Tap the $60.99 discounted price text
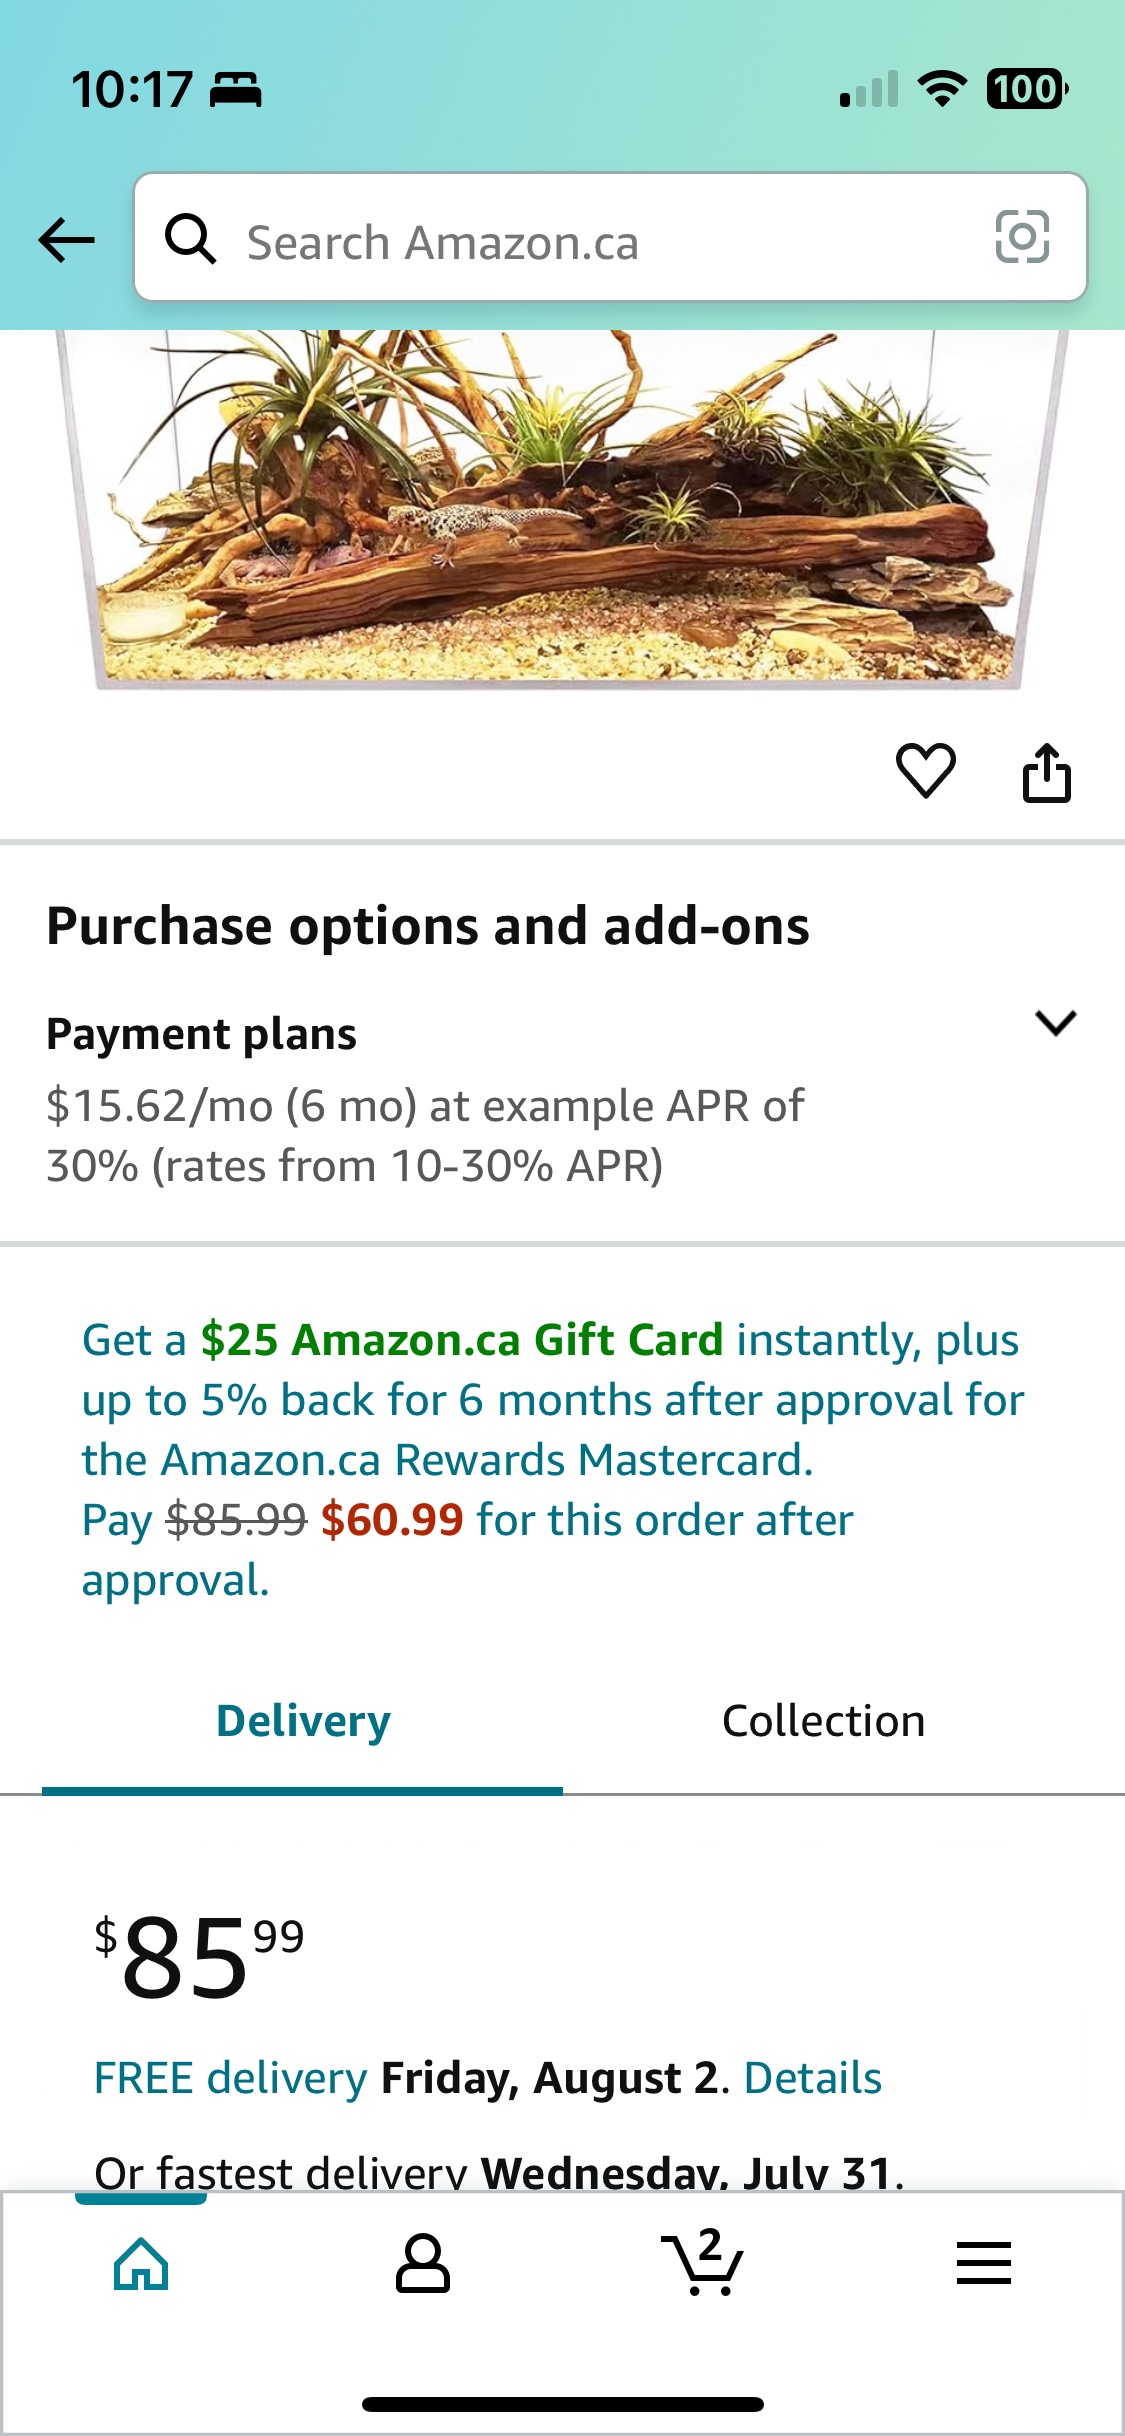The image size is (1125, 2436). click(x=392, y=1520)
